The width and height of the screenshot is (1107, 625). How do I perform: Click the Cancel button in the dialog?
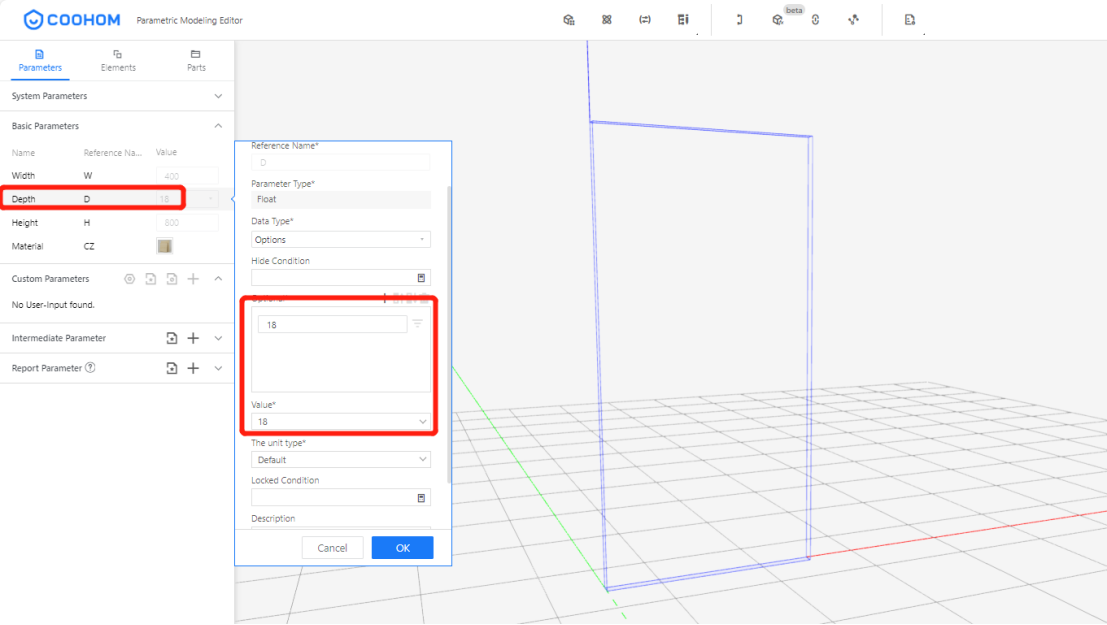coord(332,548)
